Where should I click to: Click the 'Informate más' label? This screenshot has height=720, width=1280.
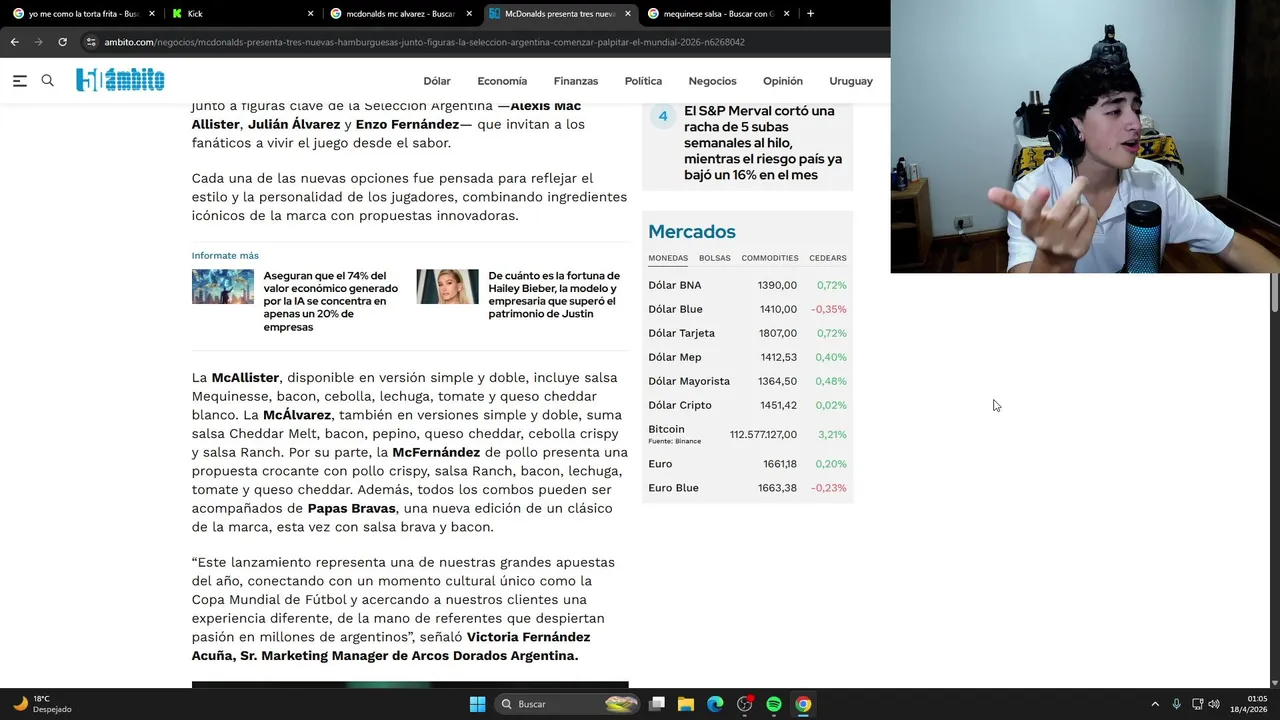click(x=225, y=255)
